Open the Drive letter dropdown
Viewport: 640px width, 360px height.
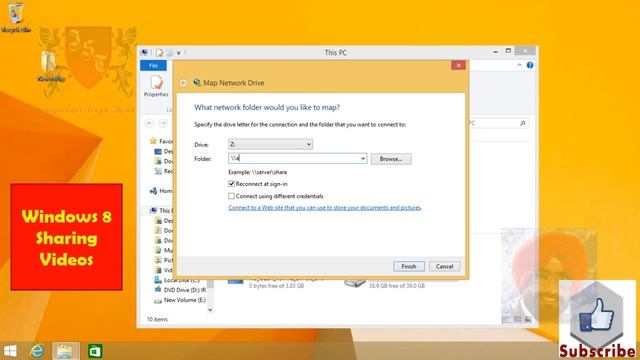[270, 144]
